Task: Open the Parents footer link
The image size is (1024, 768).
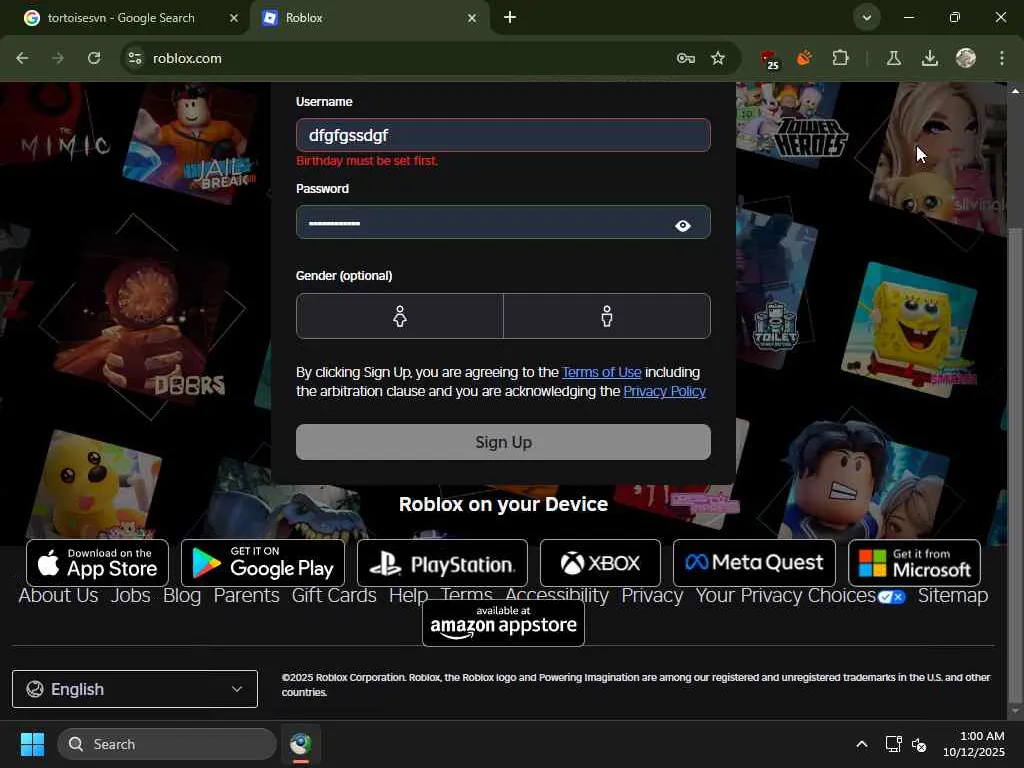Action: pos(246,596)
